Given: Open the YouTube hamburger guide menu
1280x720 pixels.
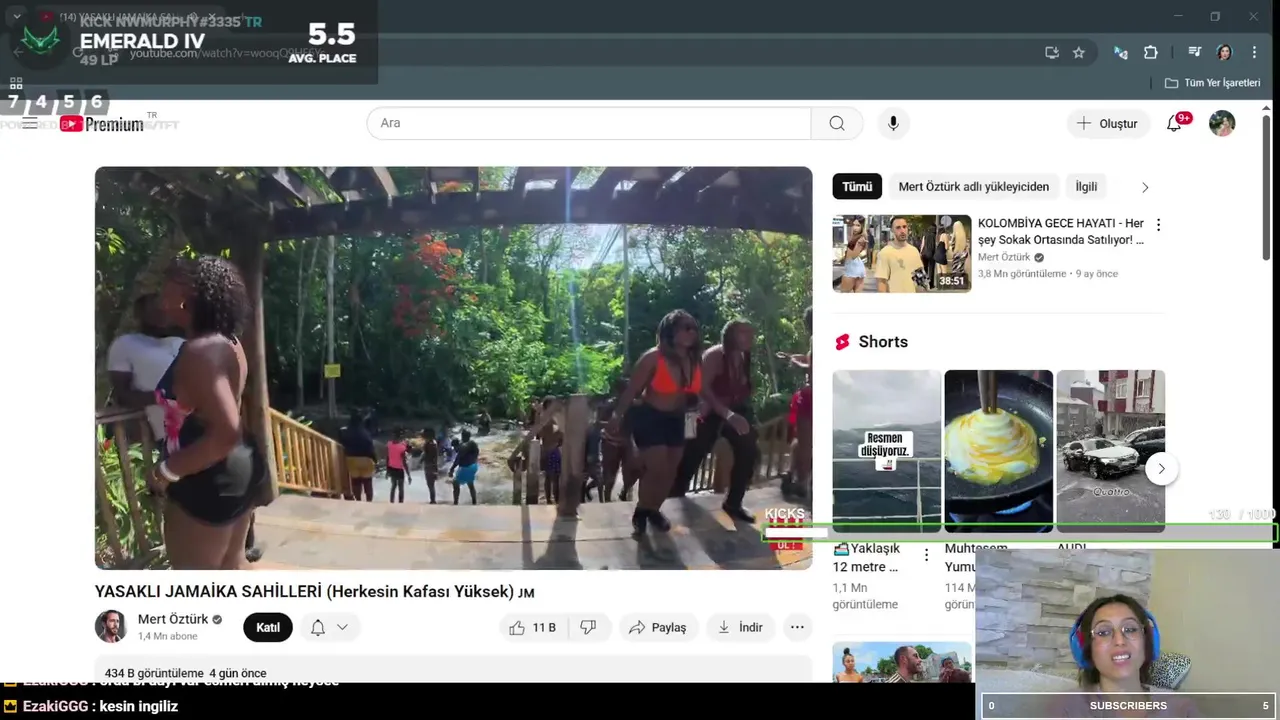Looking at the screenshot, I should click(30, 123).
